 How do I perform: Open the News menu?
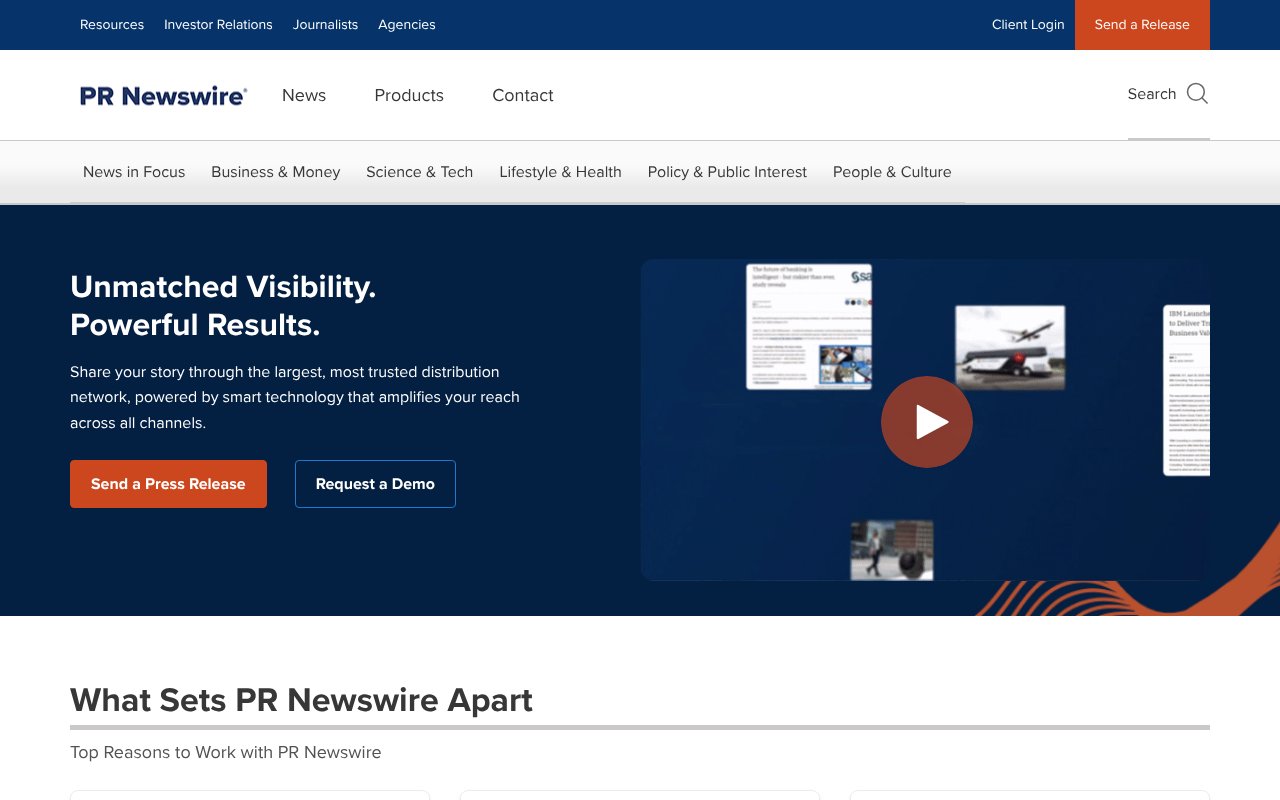point(304,95)
